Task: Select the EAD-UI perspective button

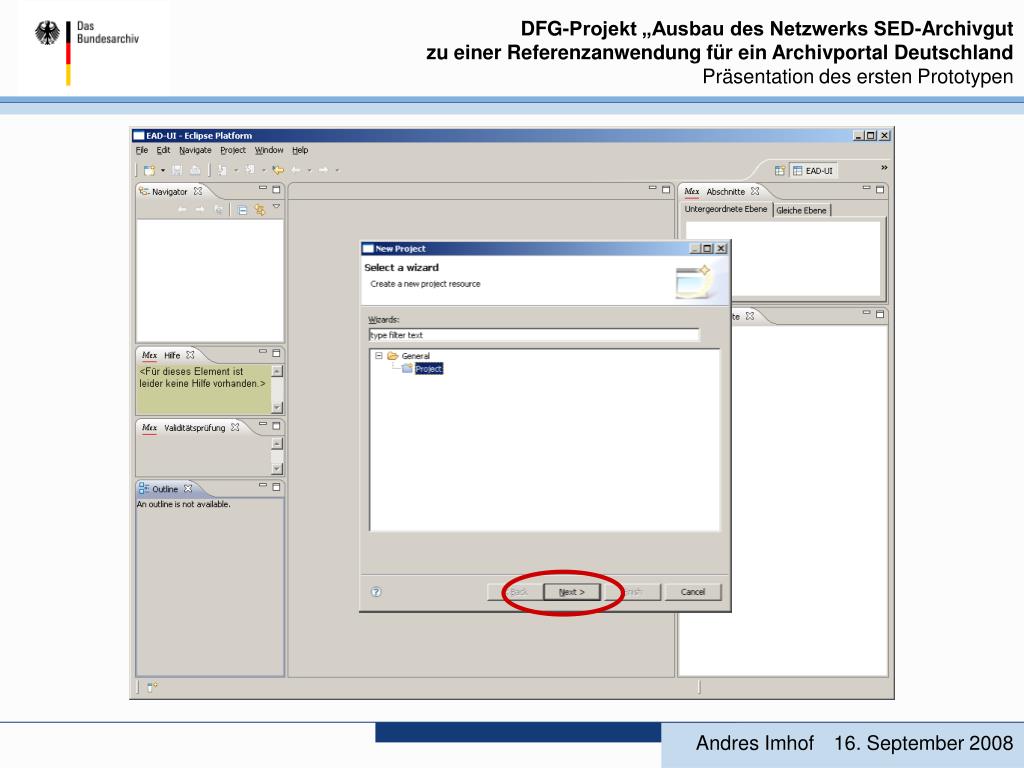Action: tap(813, 170)
